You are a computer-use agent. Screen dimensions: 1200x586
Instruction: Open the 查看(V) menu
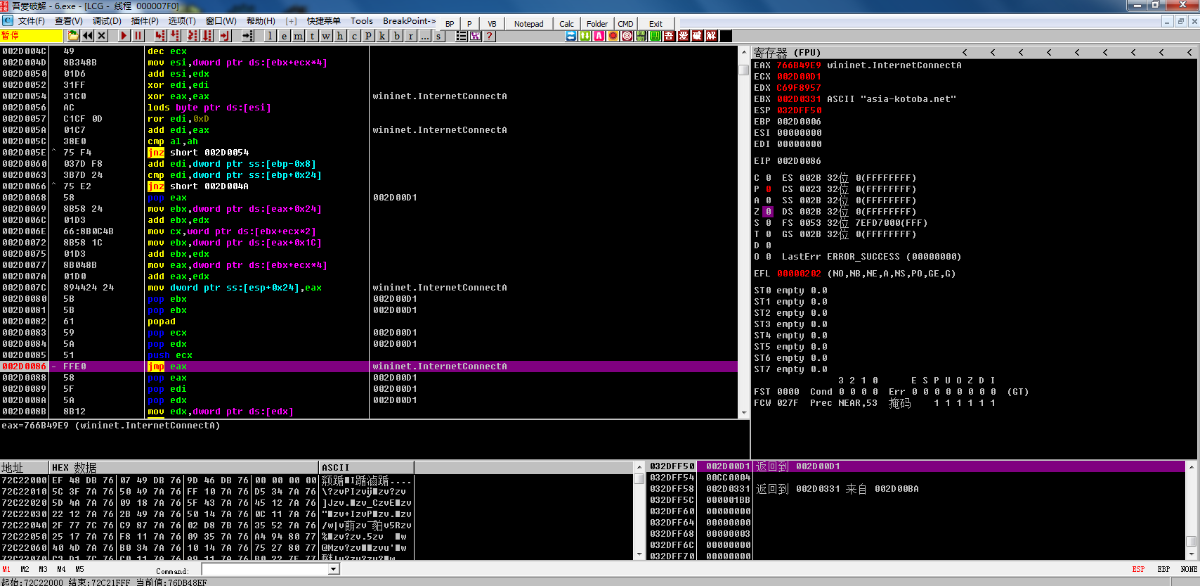coord(69,21)
